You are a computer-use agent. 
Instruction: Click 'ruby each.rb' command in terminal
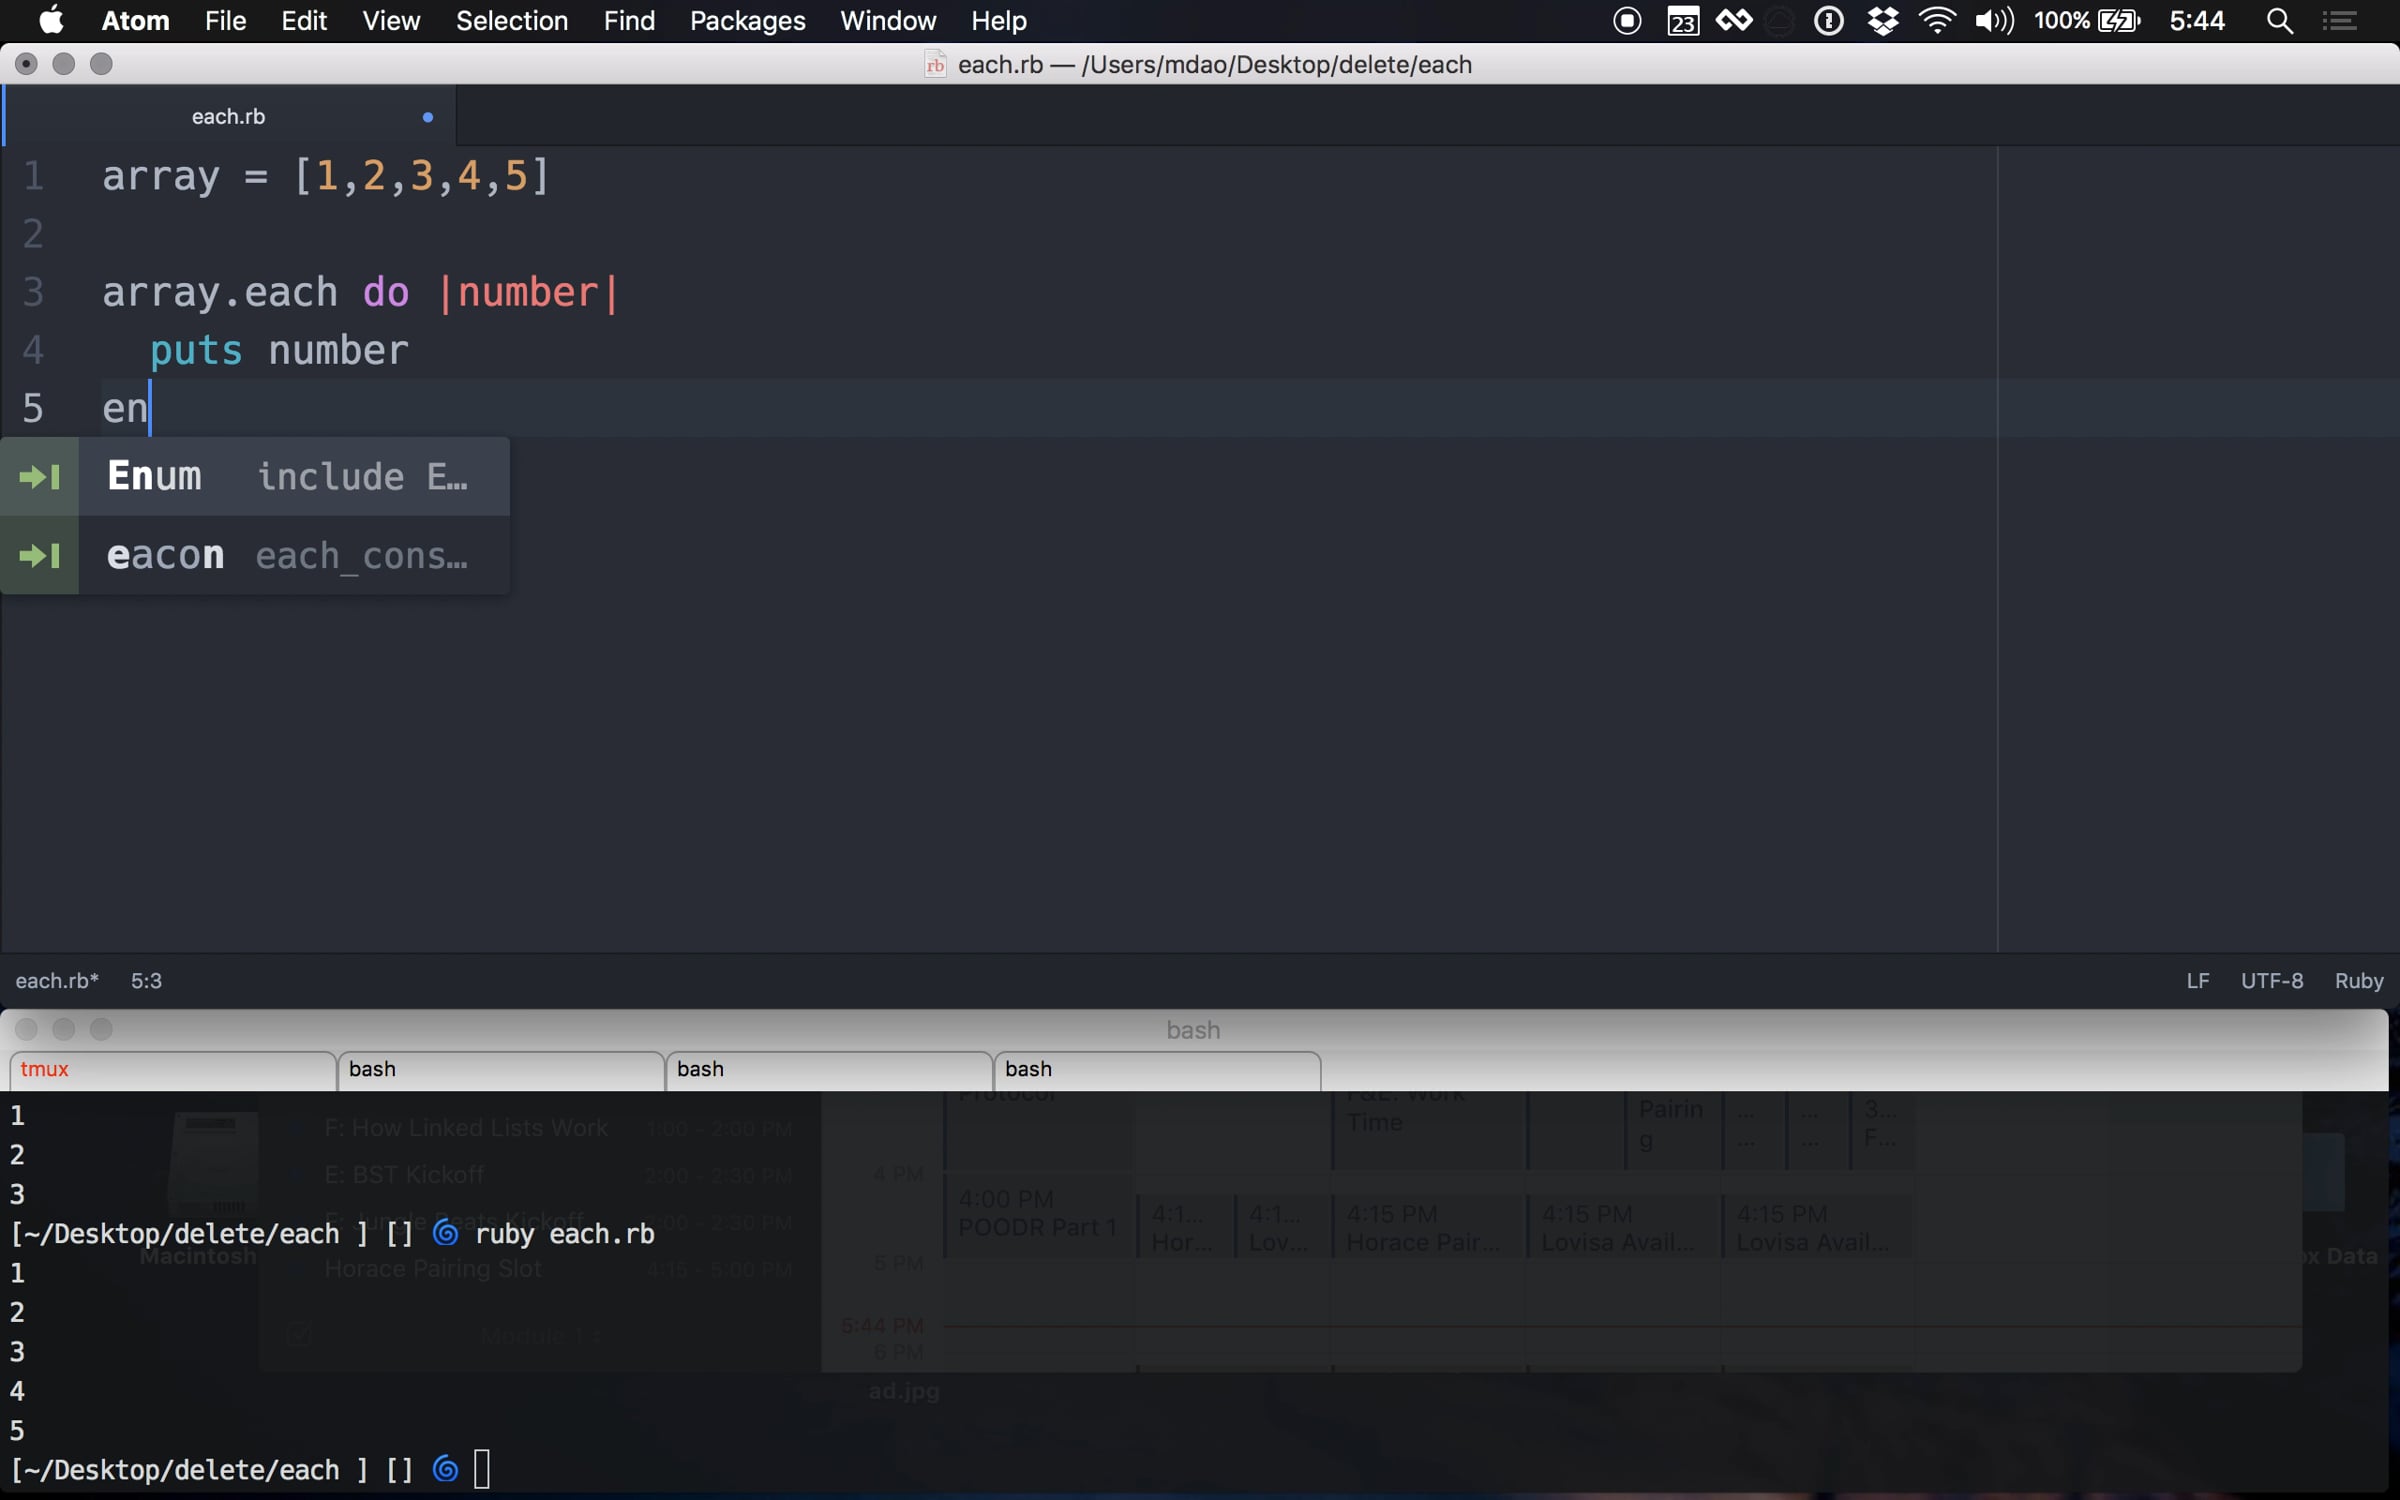point(565,1234)
